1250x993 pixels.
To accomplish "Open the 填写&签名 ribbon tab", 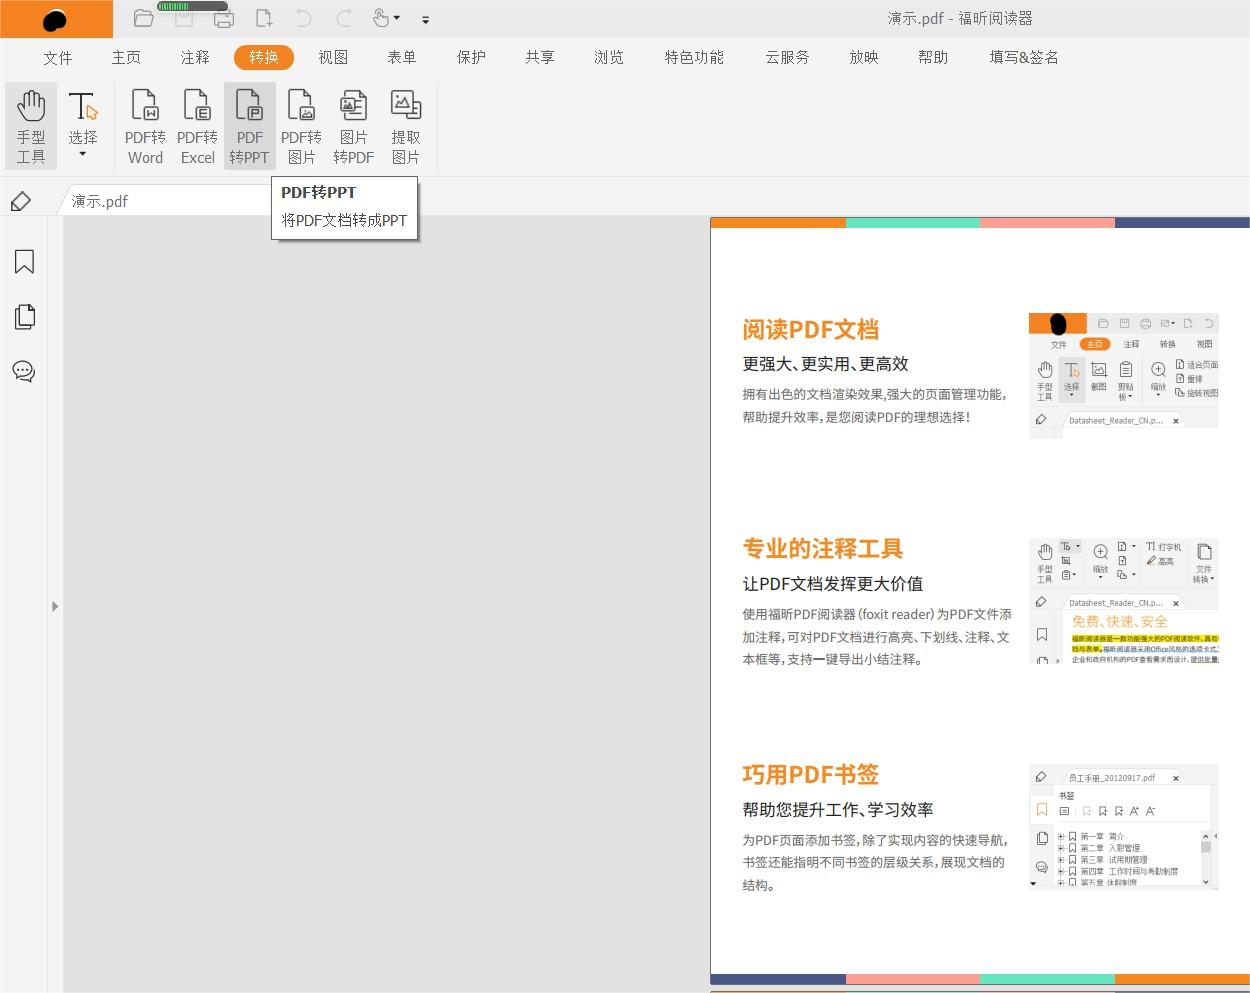I will coord(1024,57).
